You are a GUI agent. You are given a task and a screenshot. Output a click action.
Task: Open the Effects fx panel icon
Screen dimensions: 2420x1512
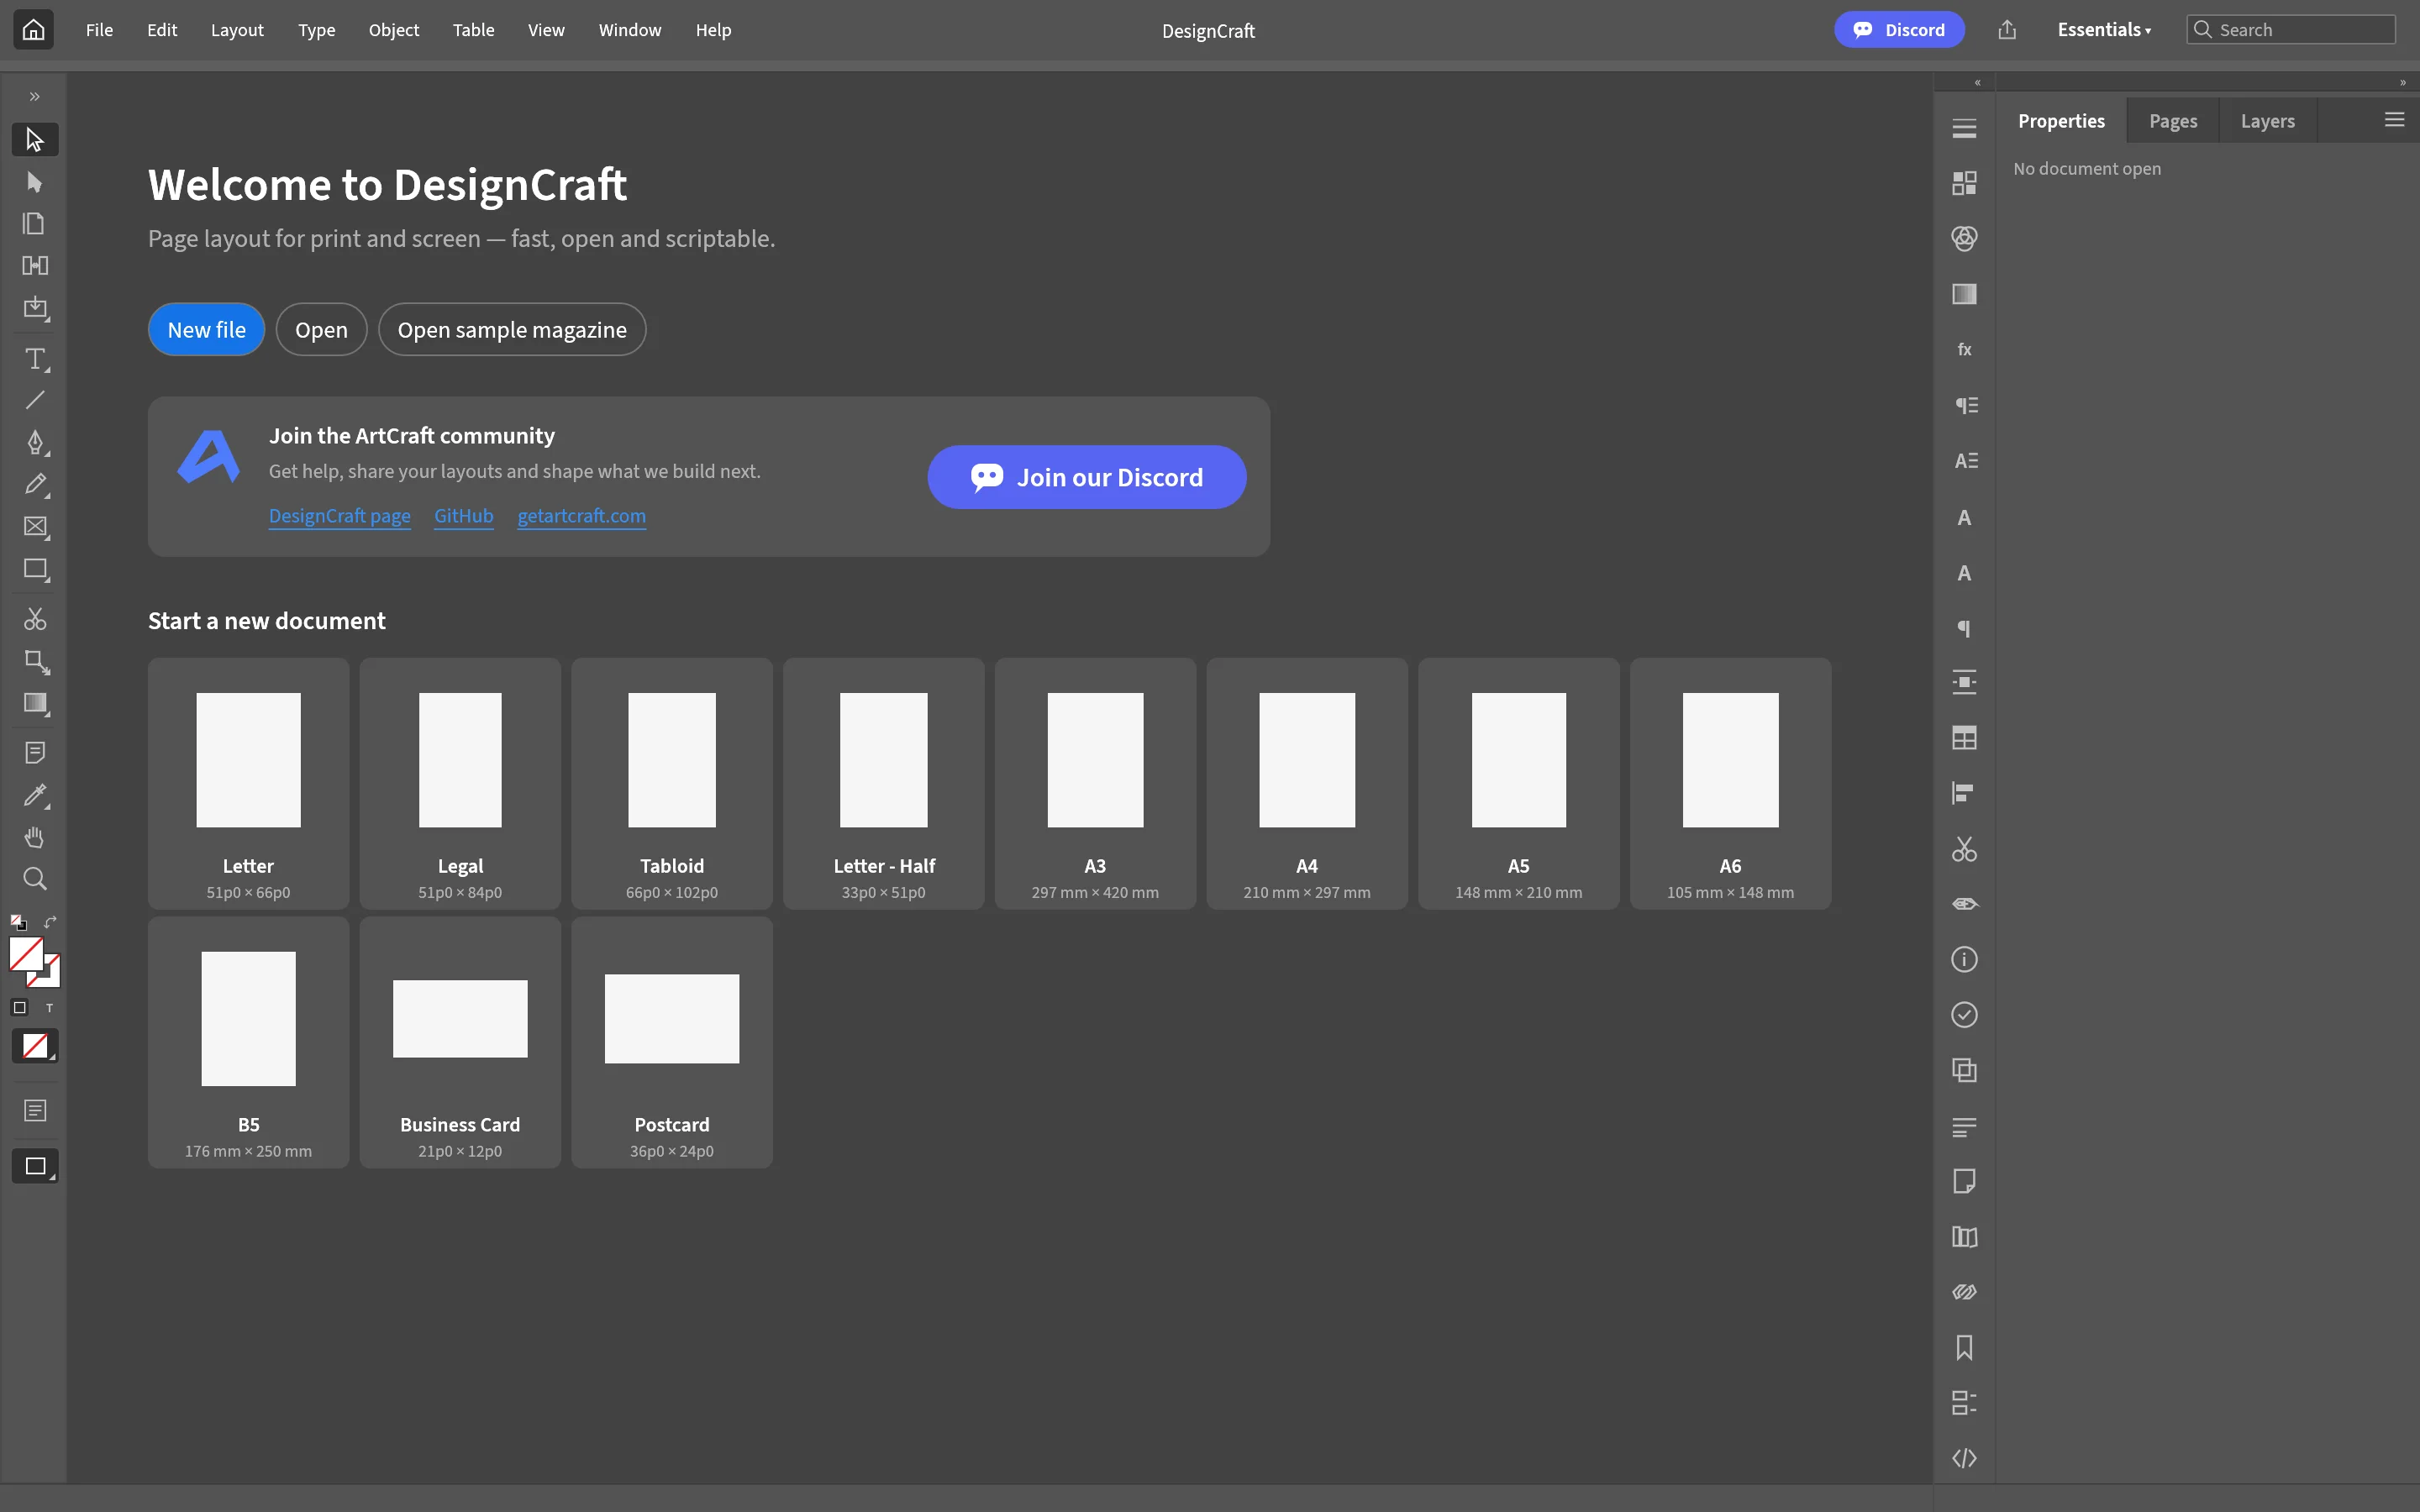pyautogui.click(x=1964, y=349)
